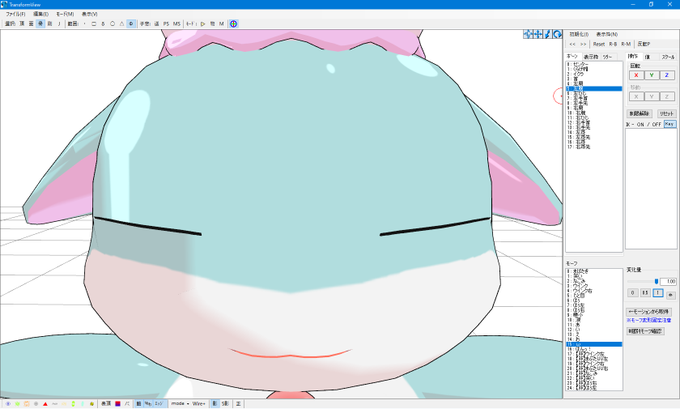Viewport: 680px width, 409px height.
Task: Choose the triangle range selection shape
Action: [x=122, y=24]
